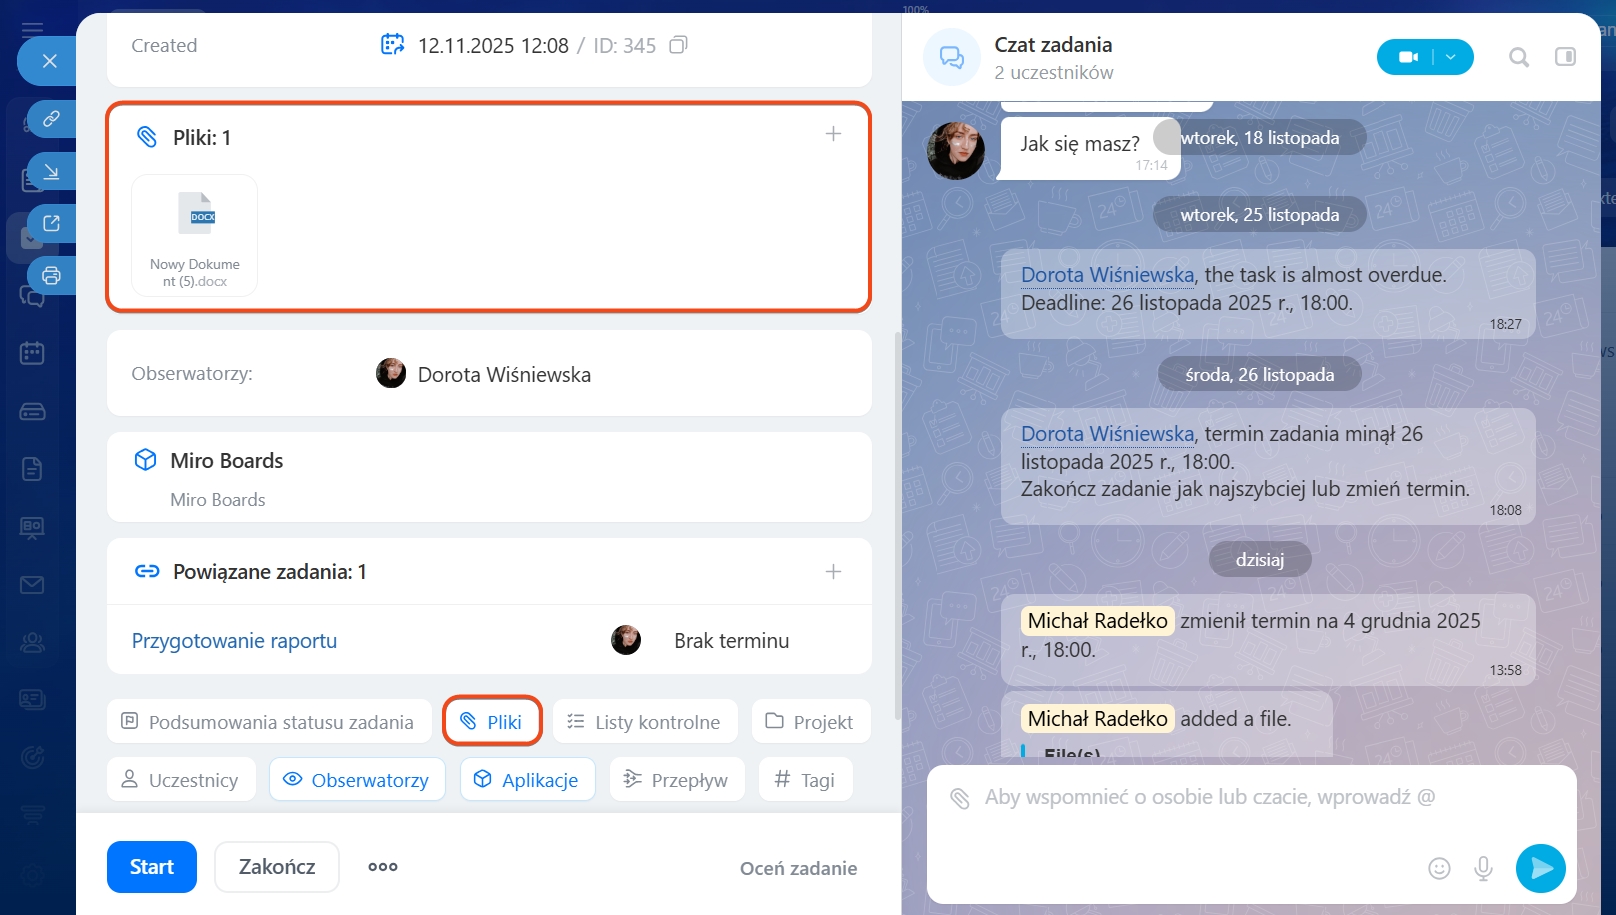Attach a file with chat paperclip icon

point(960,798)
